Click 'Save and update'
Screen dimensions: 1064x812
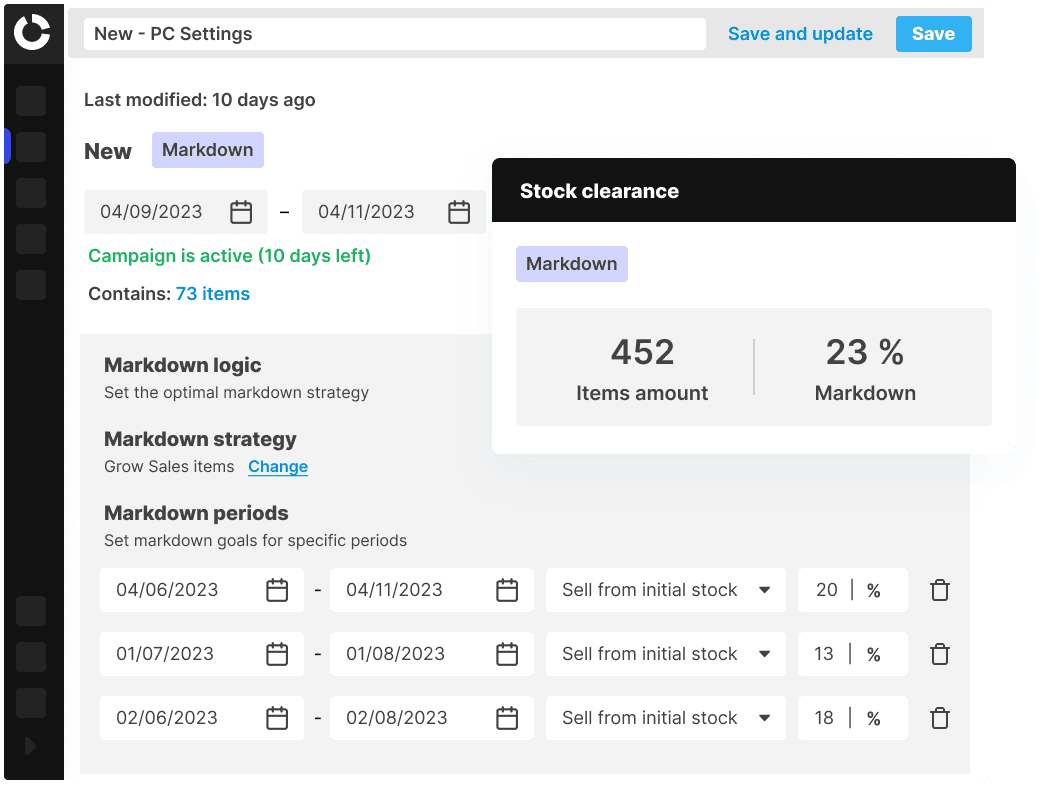pos(800,33)
